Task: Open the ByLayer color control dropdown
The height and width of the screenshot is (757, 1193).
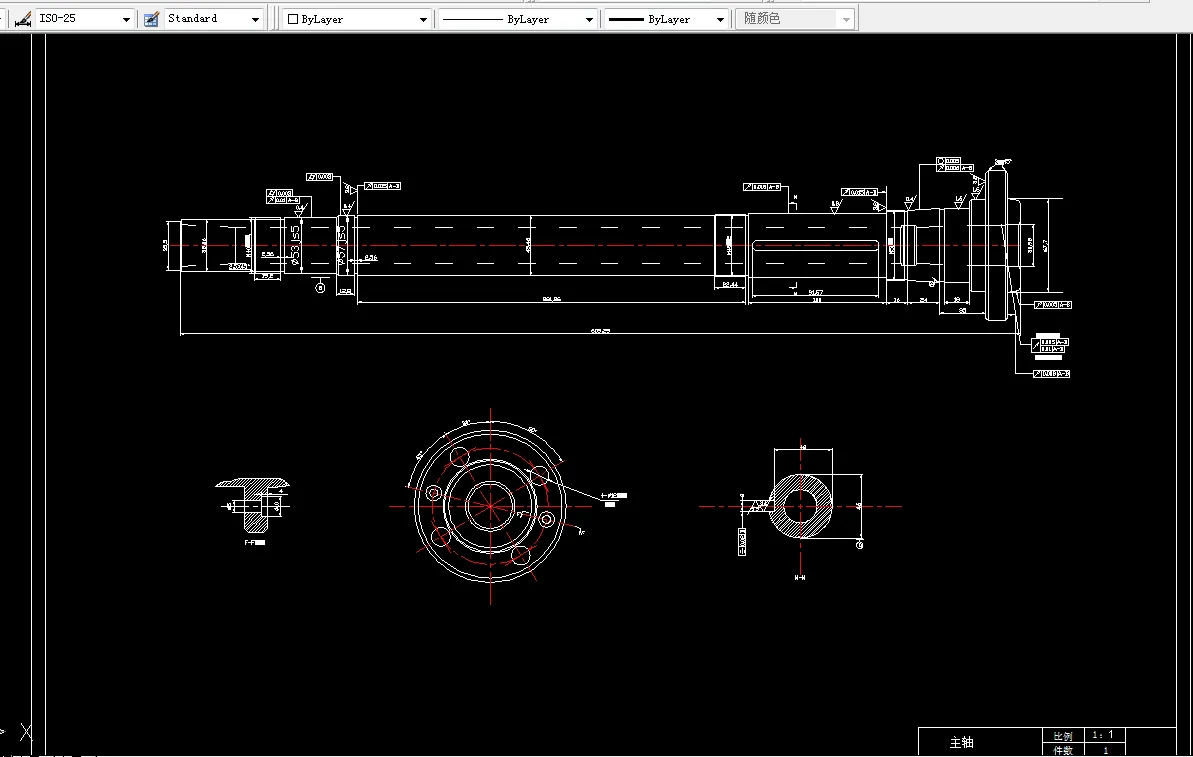Action: click(357, 19)
